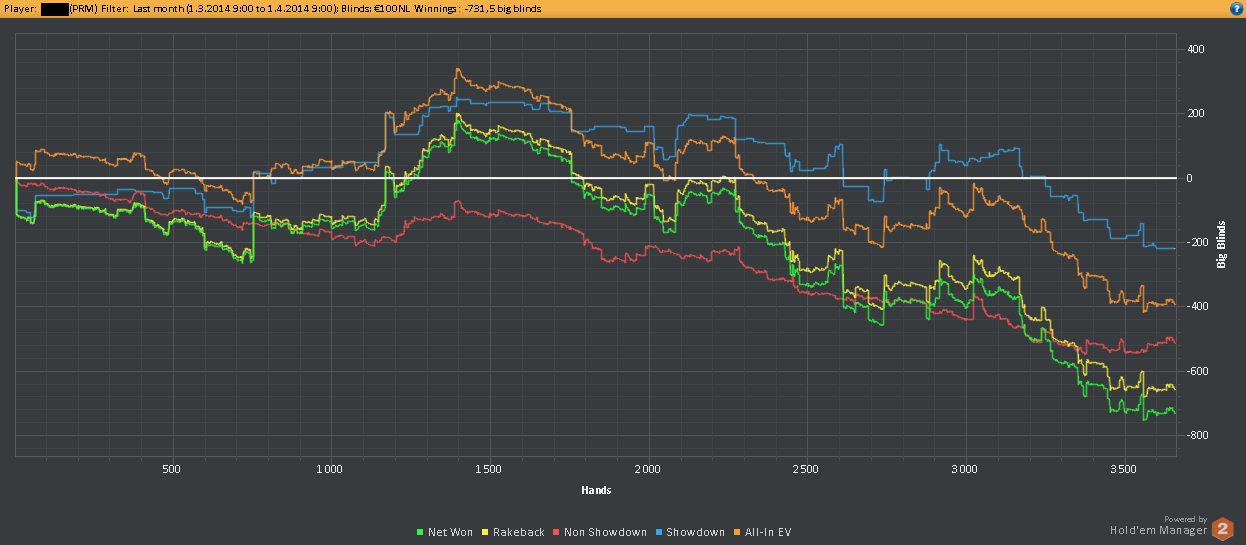The image size is (1246, 545).
Task: Toggle the All-In EV legend label
Action: click(768, 533)
